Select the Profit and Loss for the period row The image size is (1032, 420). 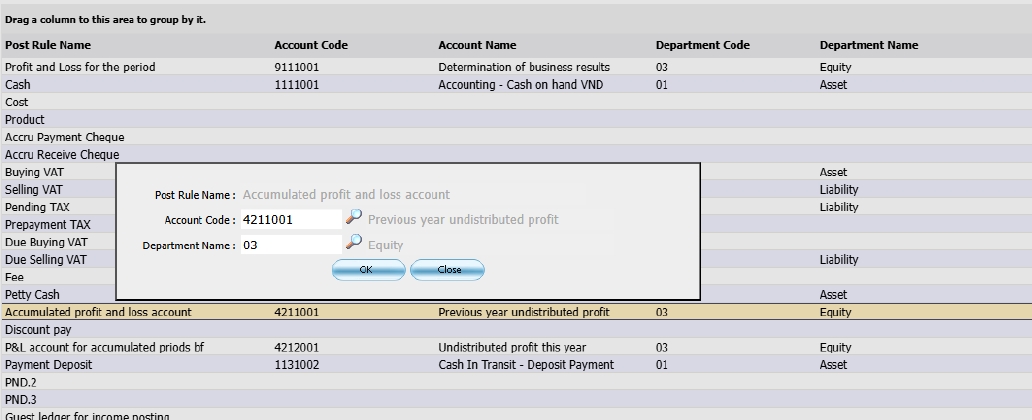click(x=80, y=67)
